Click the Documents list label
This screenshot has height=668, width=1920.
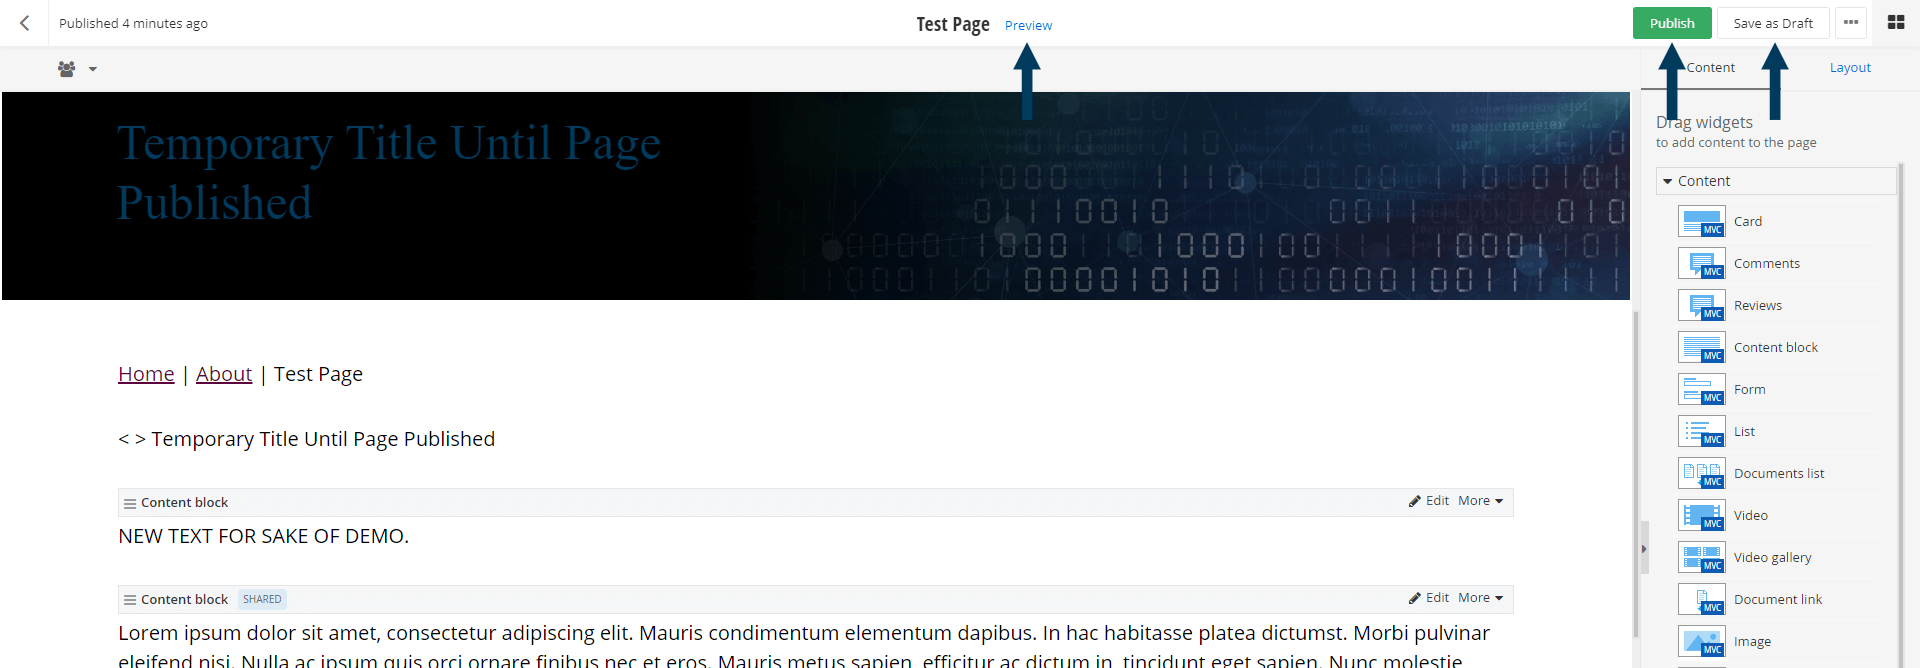1779,474
